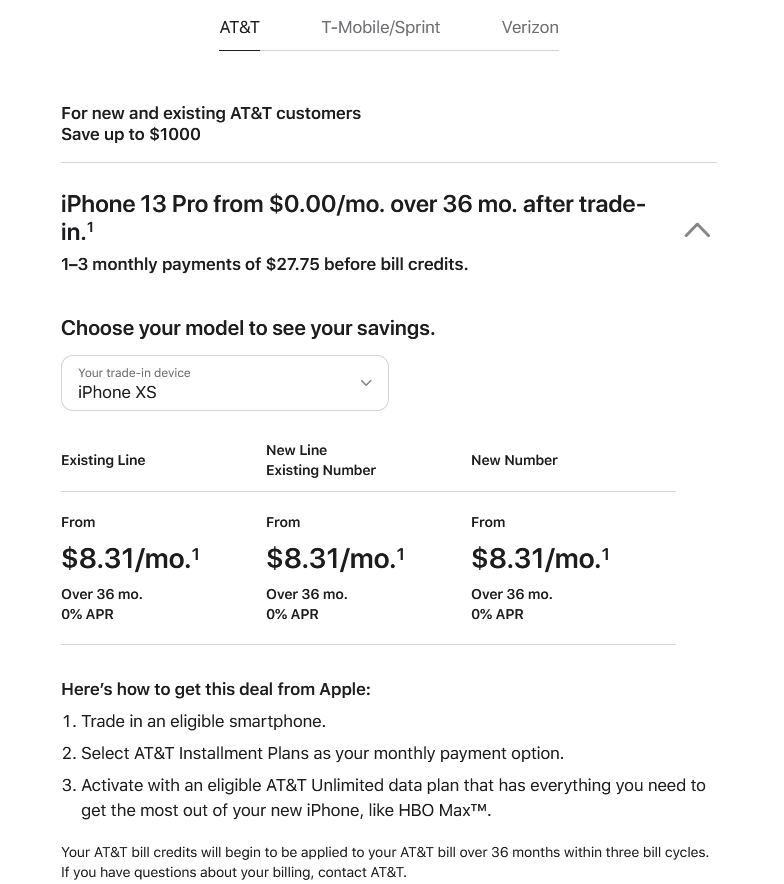Click the Existing Line column header
Screen dimensions: 784x884
point(103,460)
